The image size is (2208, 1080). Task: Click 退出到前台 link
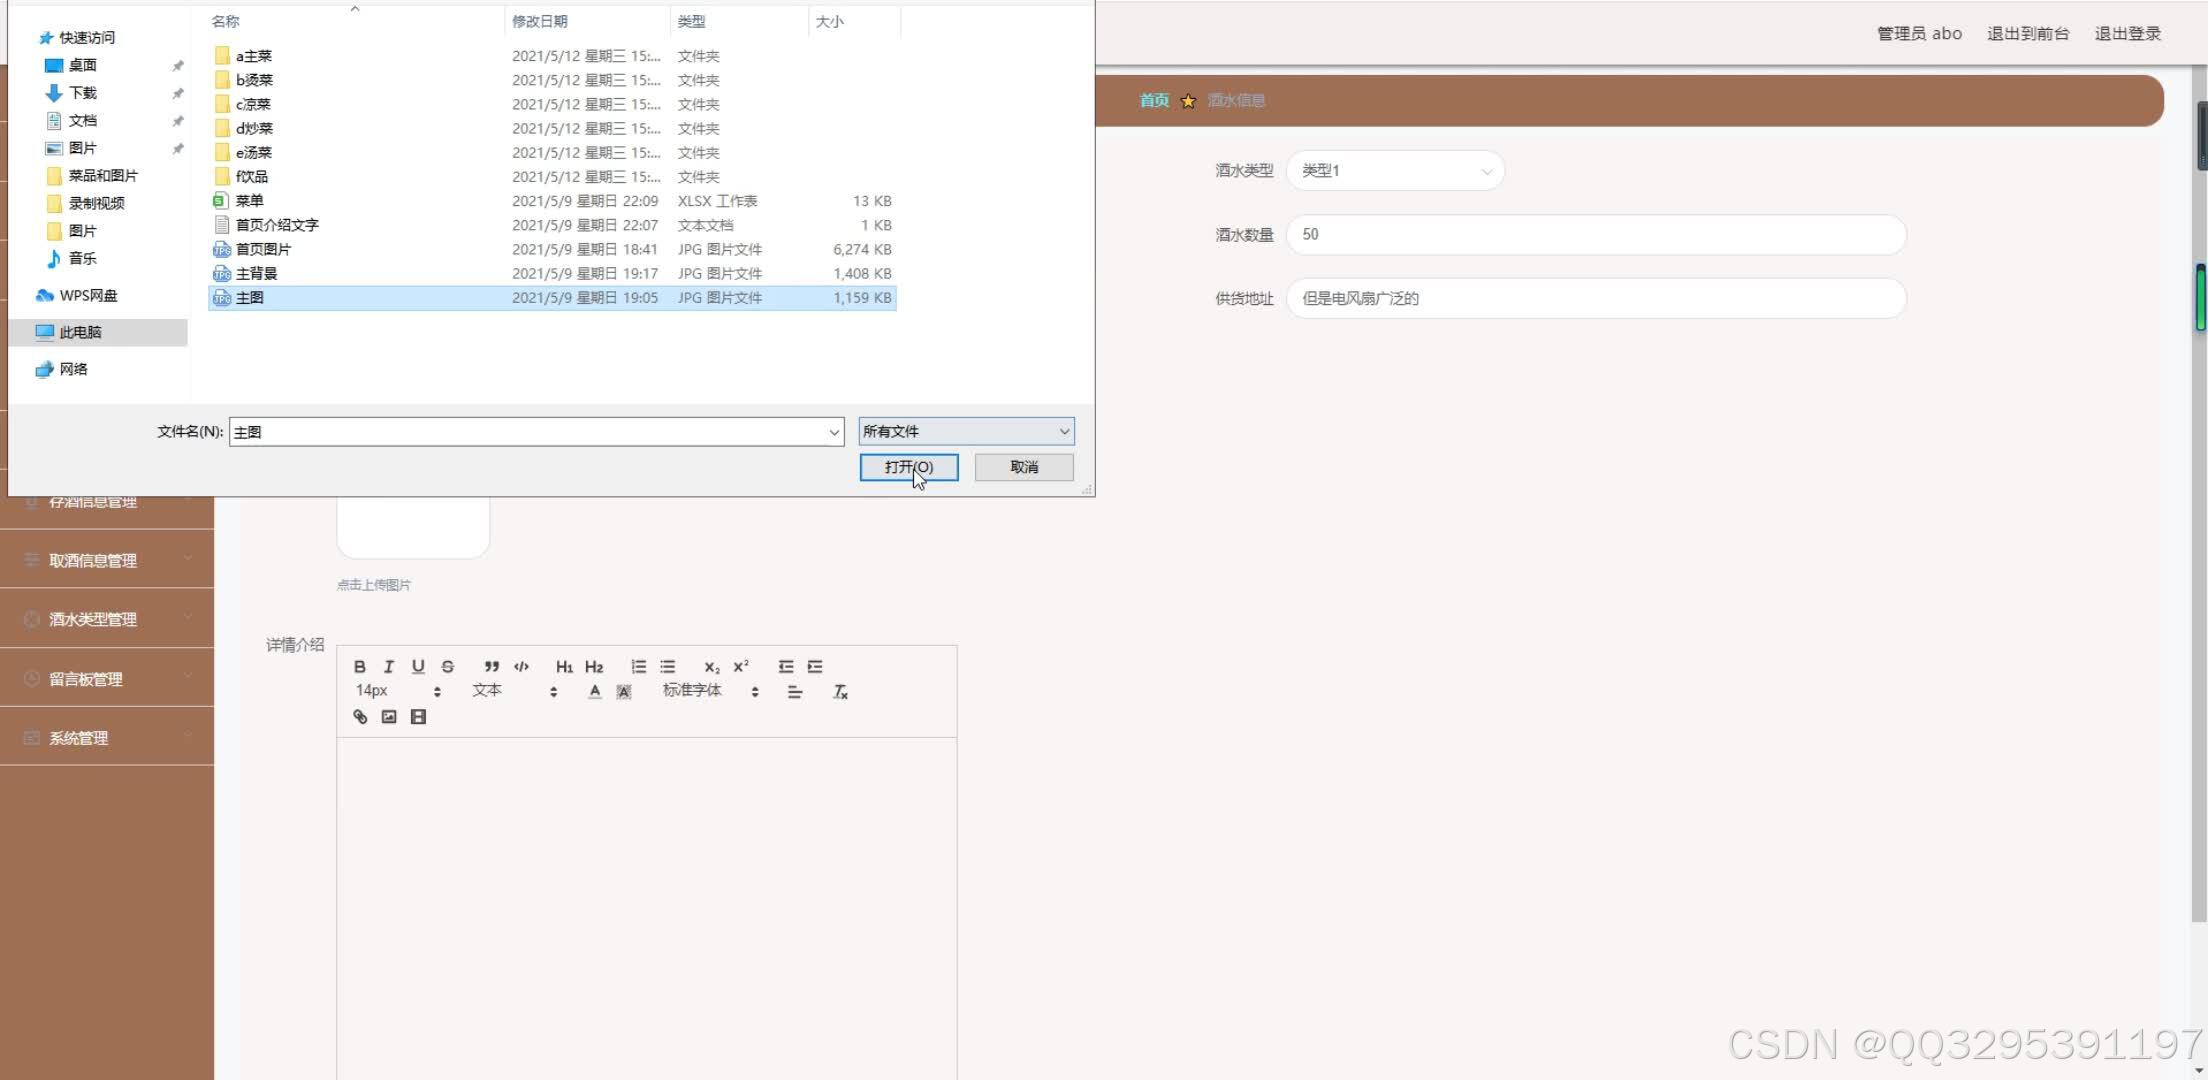click(x=2028, y=33)
